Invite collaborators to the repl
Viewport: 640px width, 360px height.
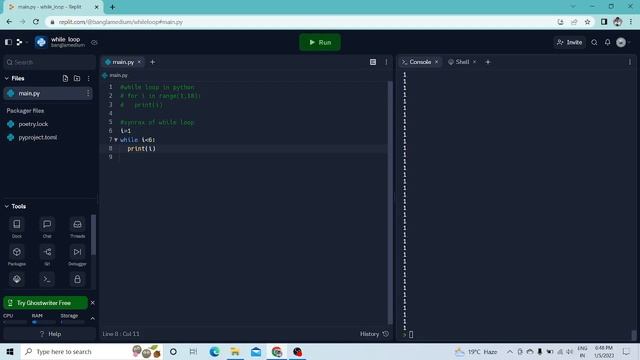coord(569,42)
